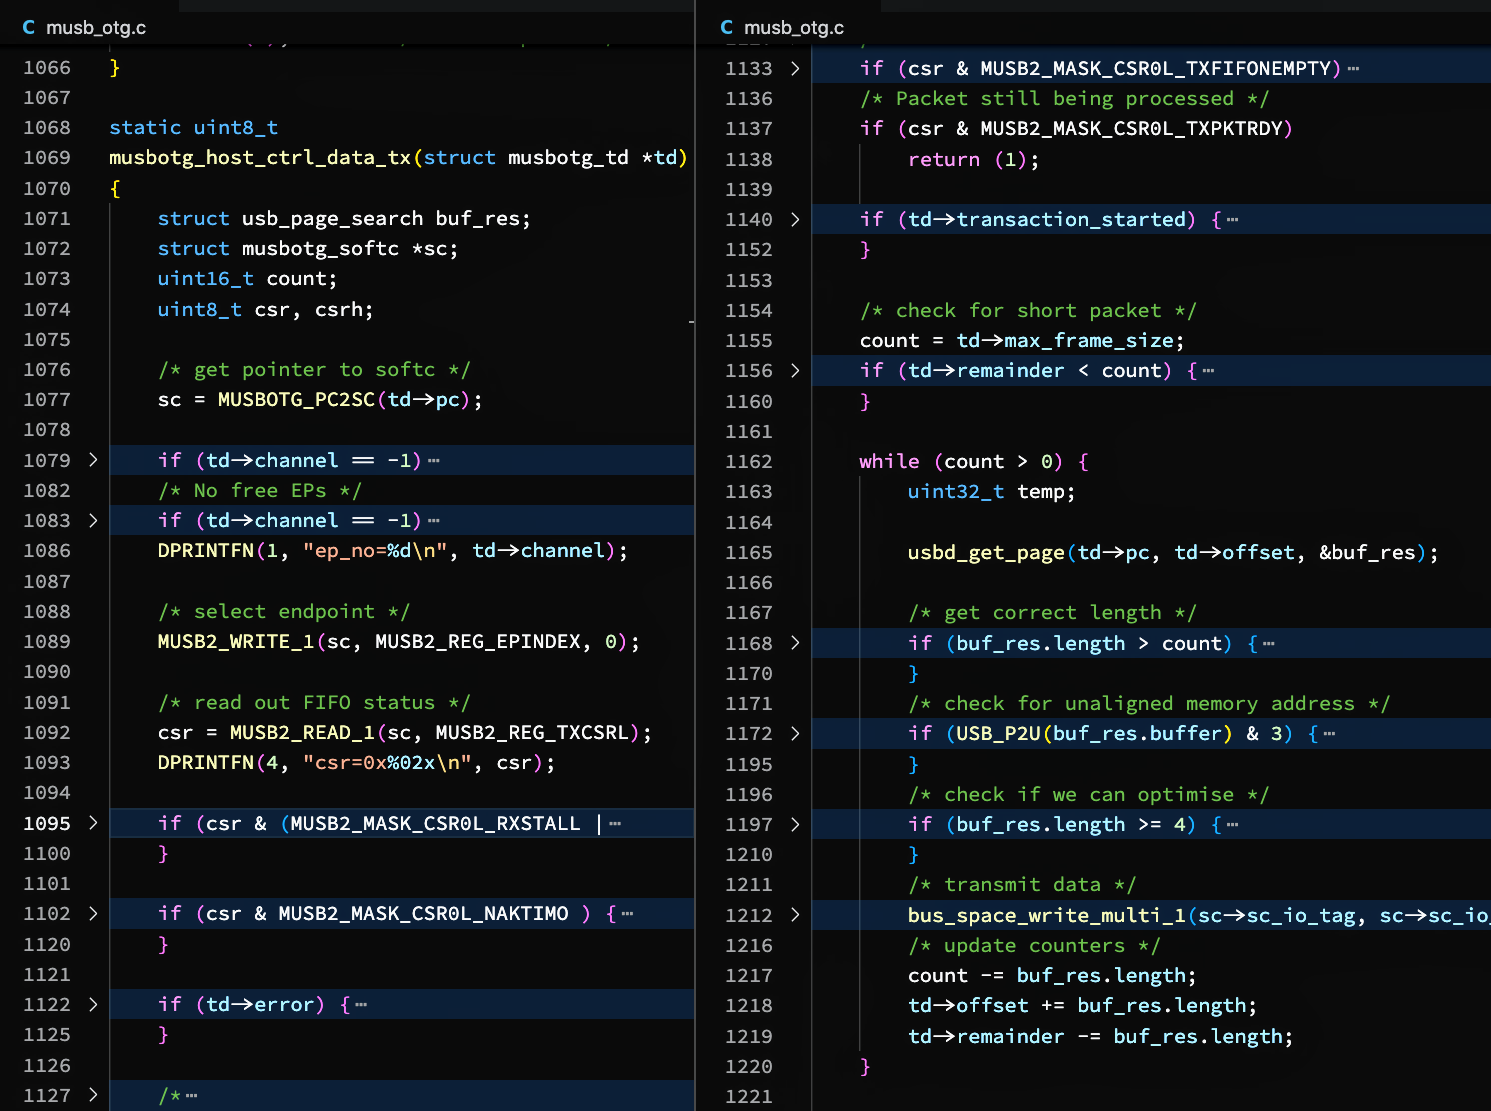Click MUSB2_WRITE_1 EPINDEX line
Screen dimensions: 1491x1111
point(398,641)
